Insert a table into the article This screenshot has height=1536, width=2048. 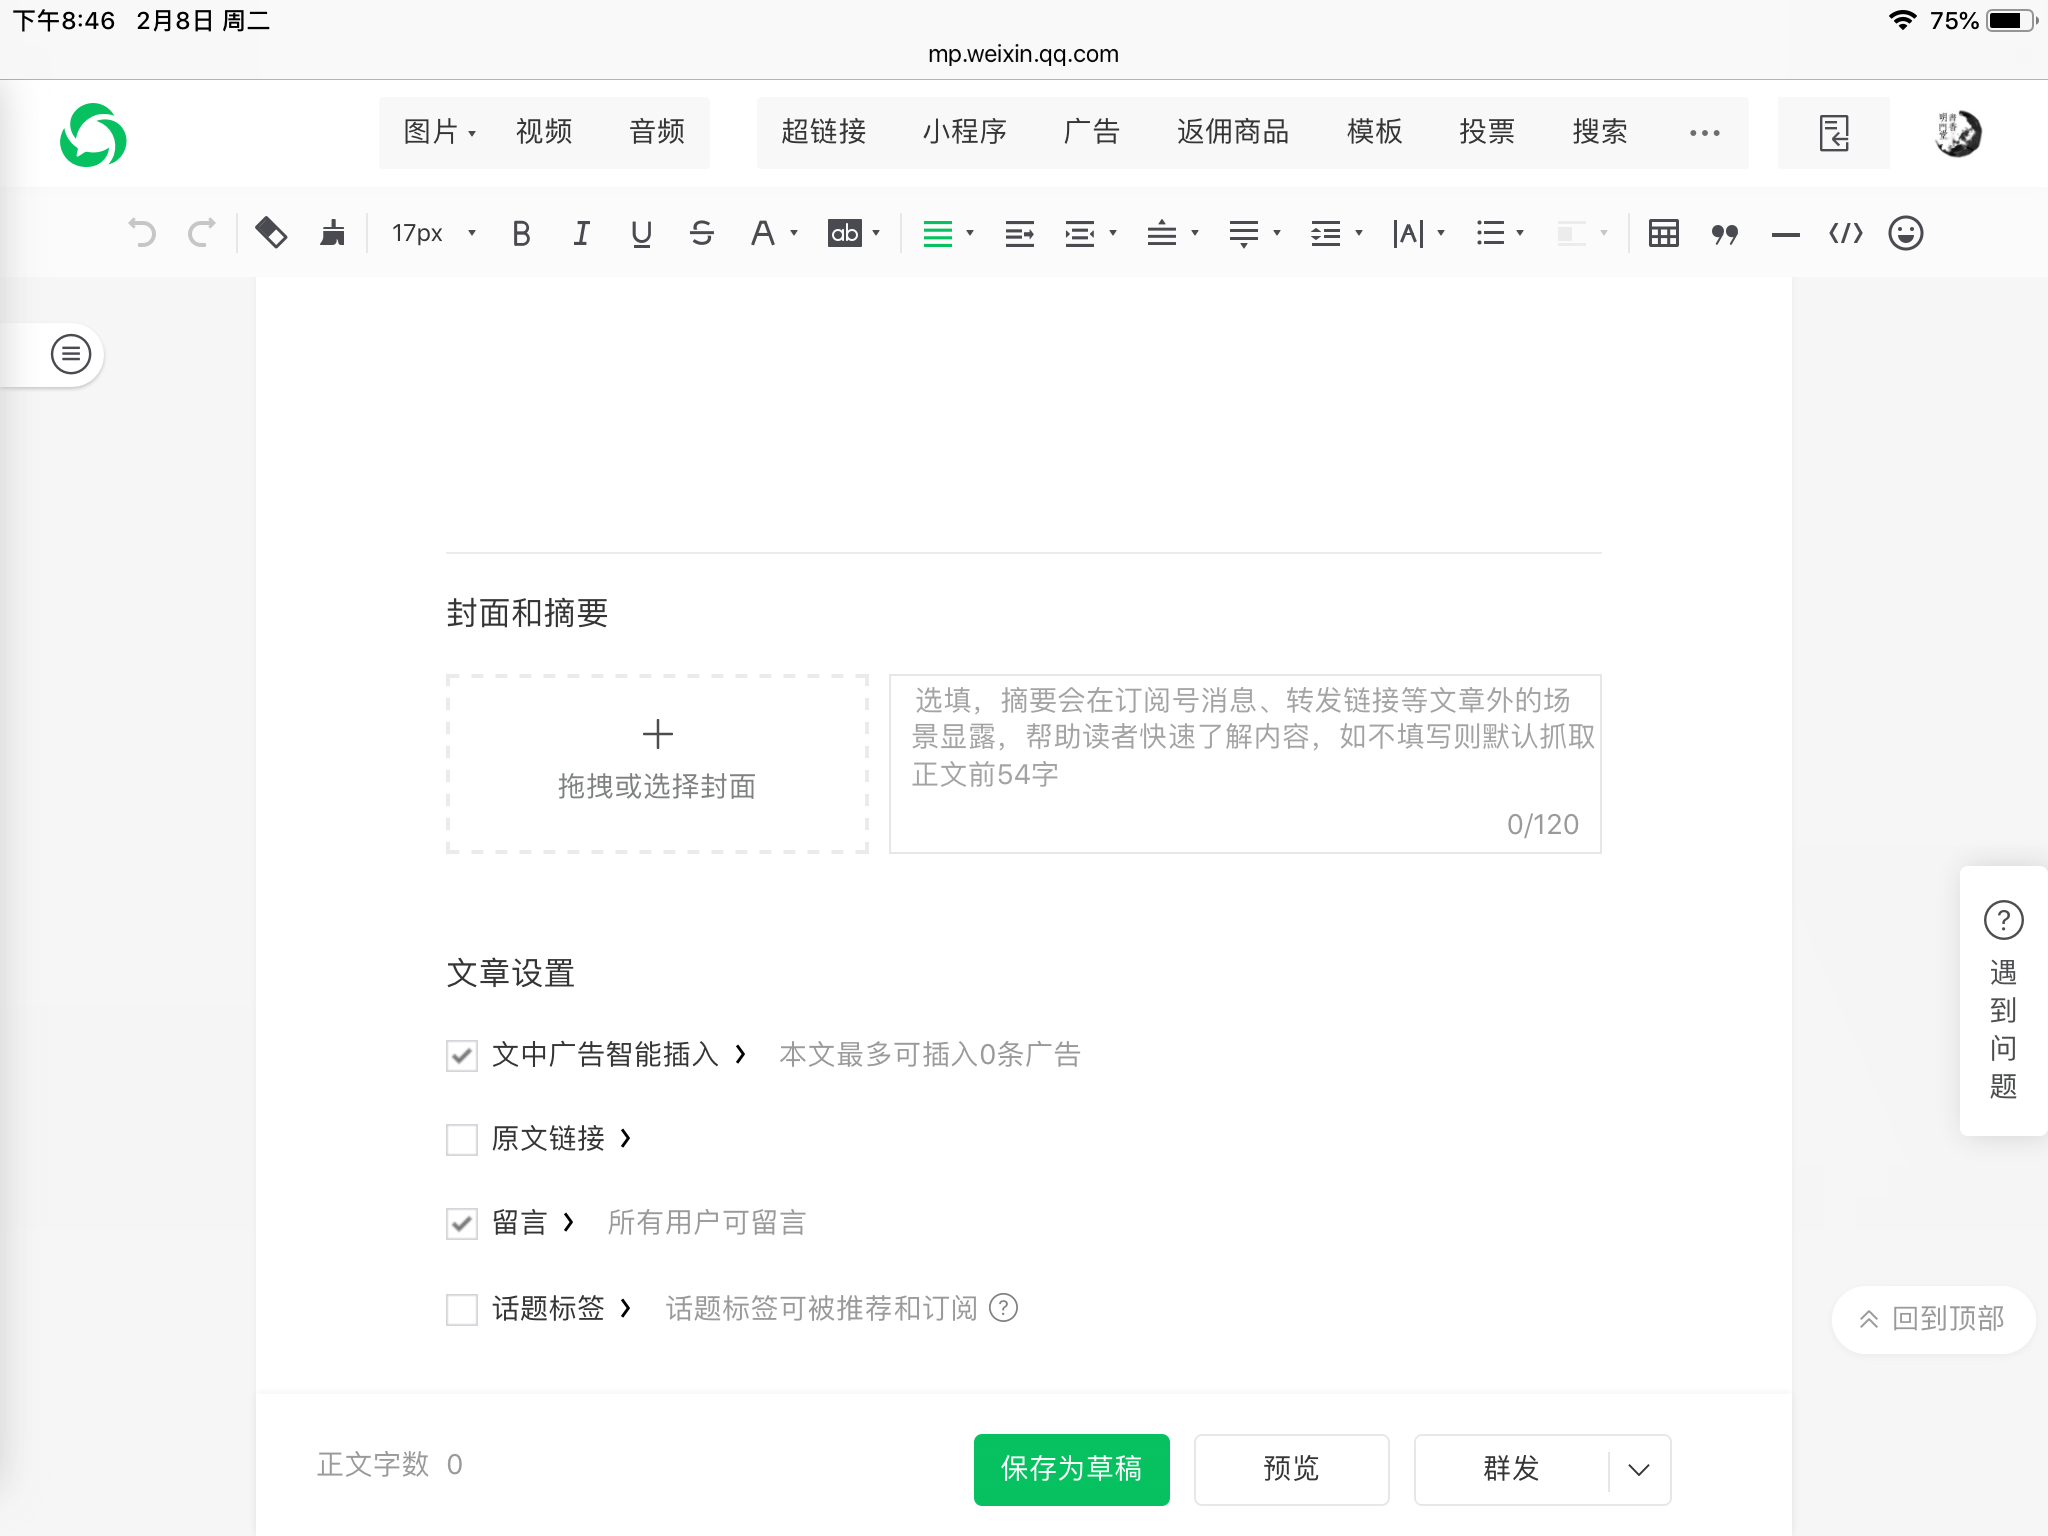[1663, 234]
